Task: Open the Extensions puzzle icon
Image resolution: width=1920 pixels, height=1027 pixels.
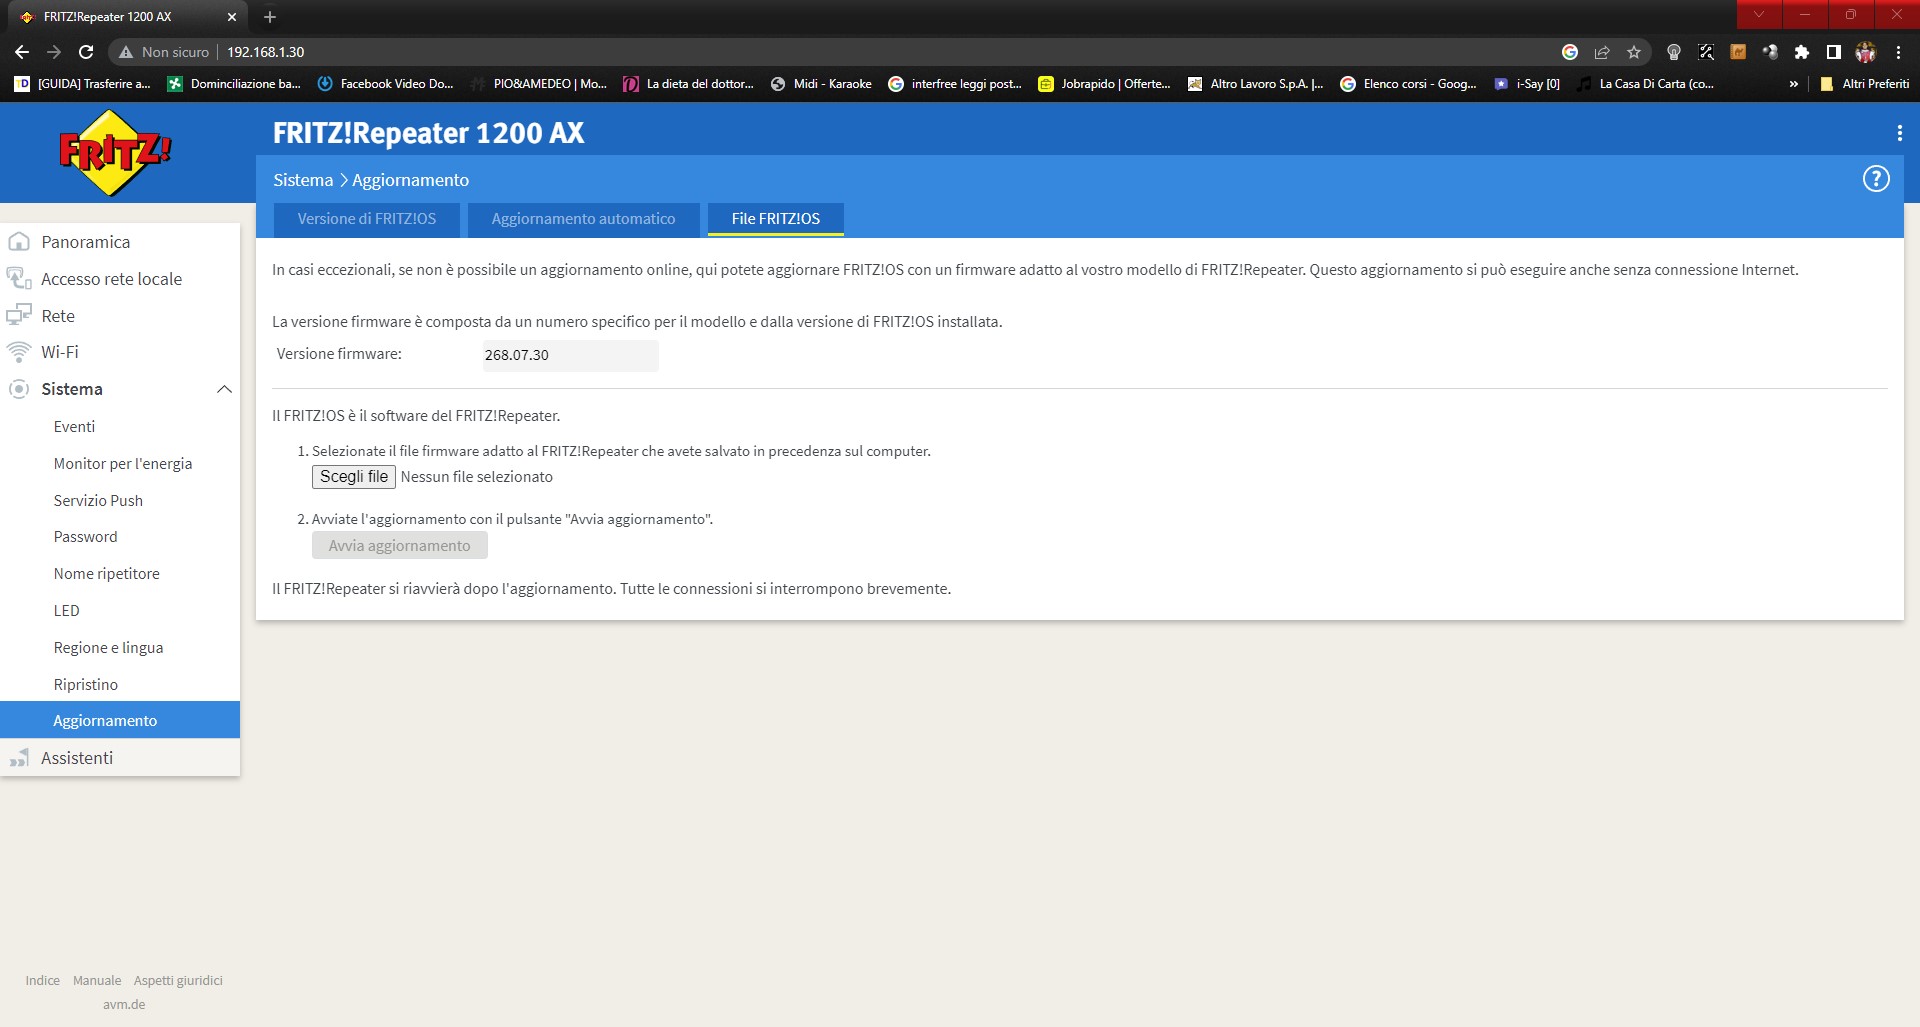Action: (x=1802, y=52)
